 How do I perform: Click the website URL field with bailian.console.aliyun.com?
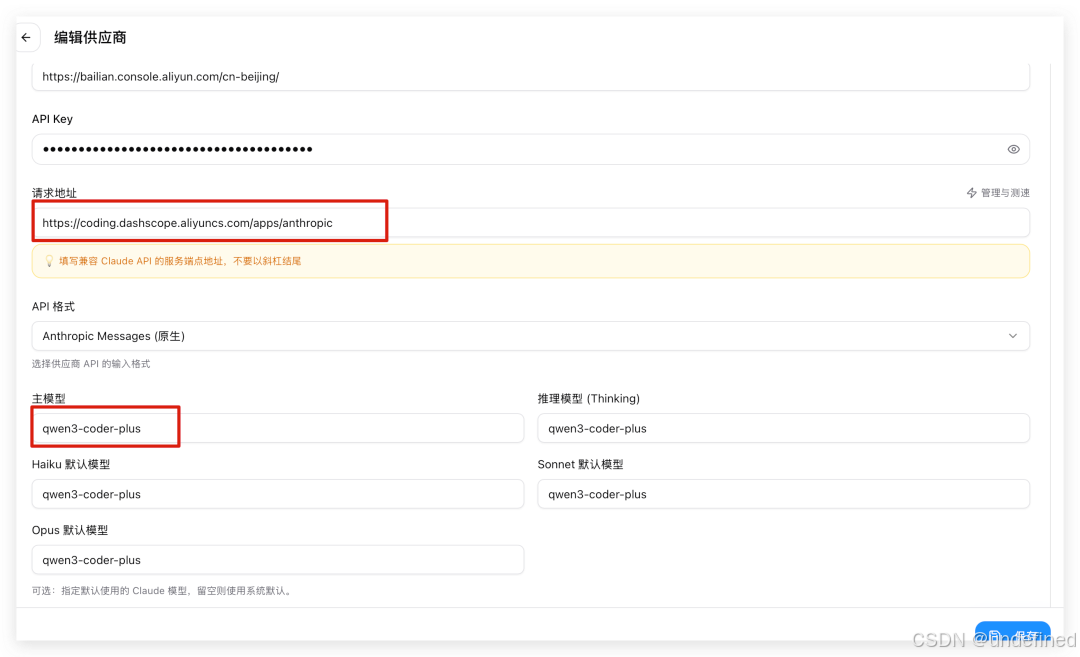(530, 76)
